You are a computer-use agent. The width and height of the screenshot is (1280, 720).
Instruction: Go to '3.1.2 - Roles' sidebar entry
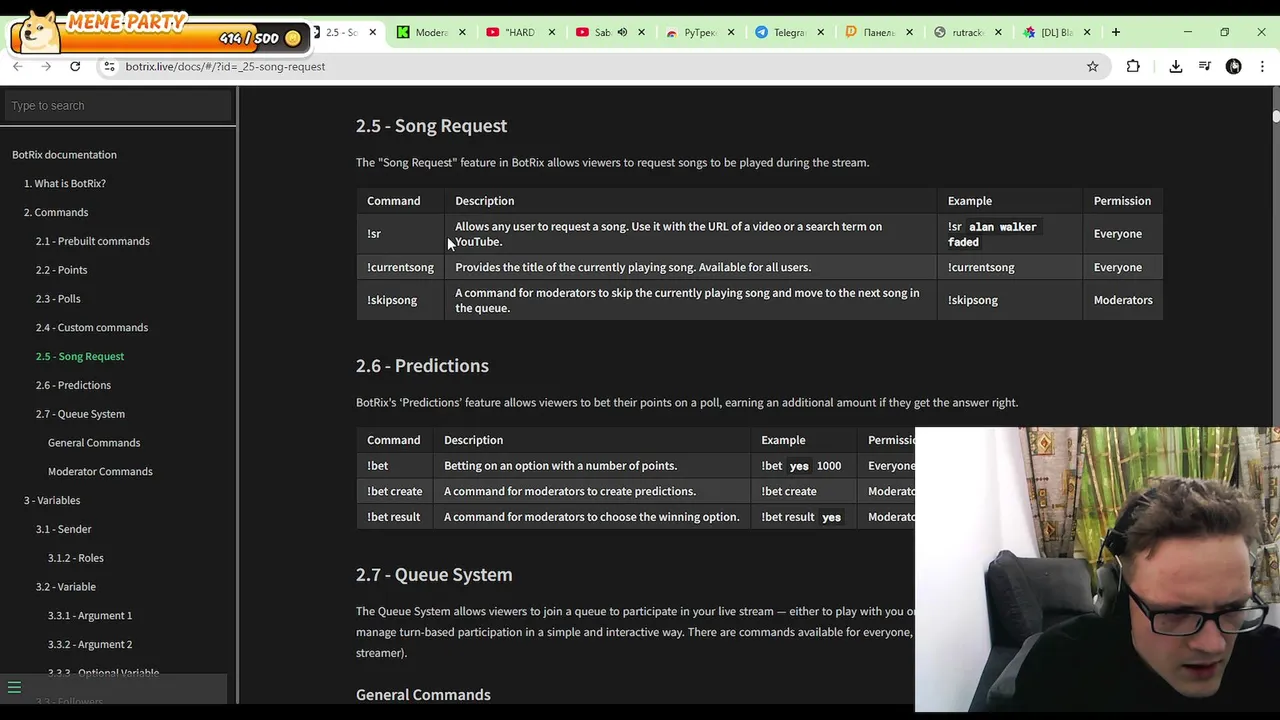tap(76, 558)
